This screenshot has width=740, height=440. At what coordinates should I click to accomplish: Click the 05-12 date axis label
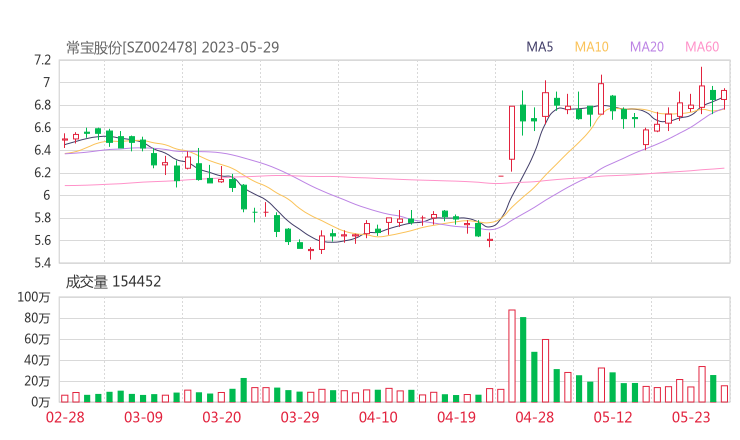click(x=613, y=417)
